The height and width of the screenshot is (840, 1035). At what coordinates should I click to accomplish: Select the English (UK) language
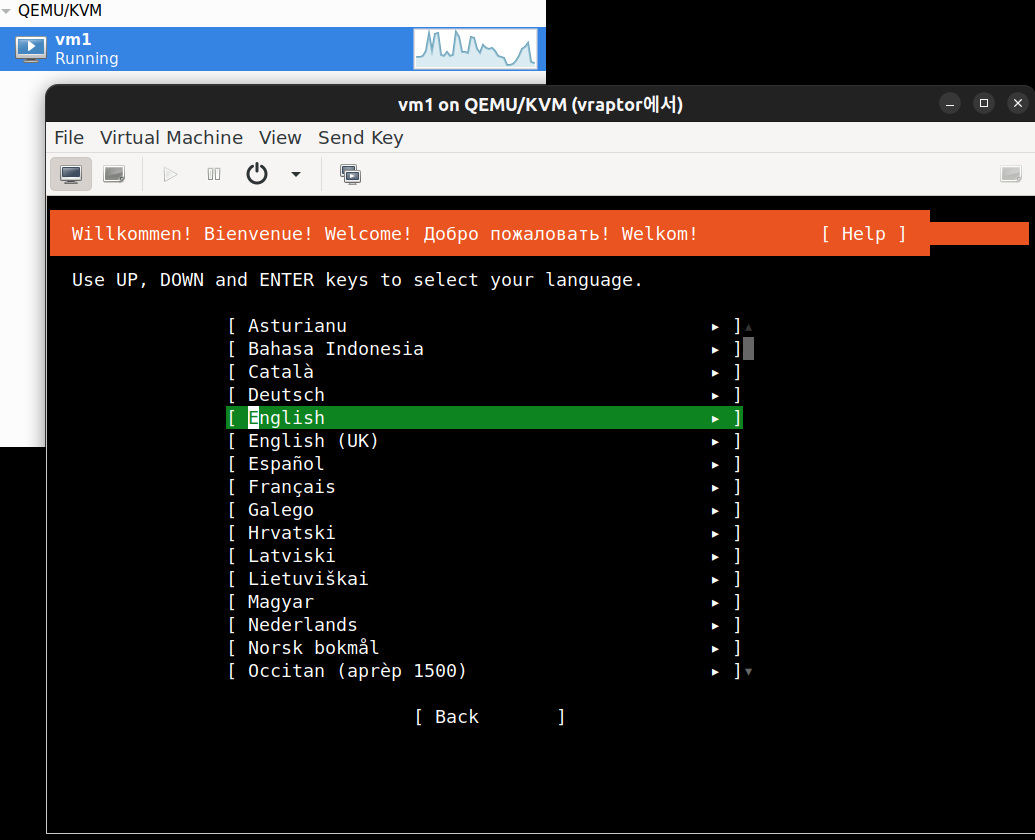[484, 441]
